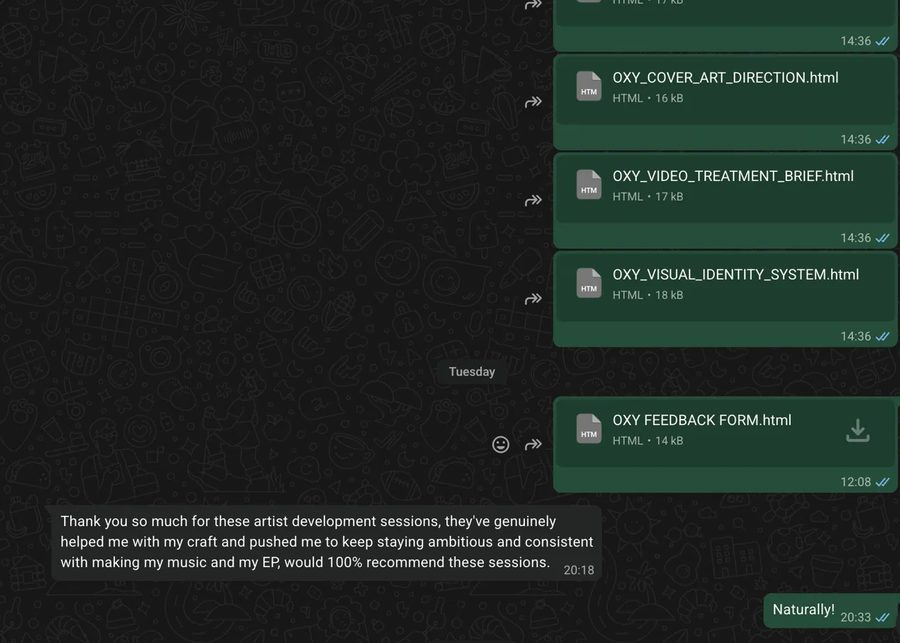This screenshot has height=643, width=900.
Task: Open the OXY_COVER_ART_DIRECTION.html file name
Action: tap(726, 78)
